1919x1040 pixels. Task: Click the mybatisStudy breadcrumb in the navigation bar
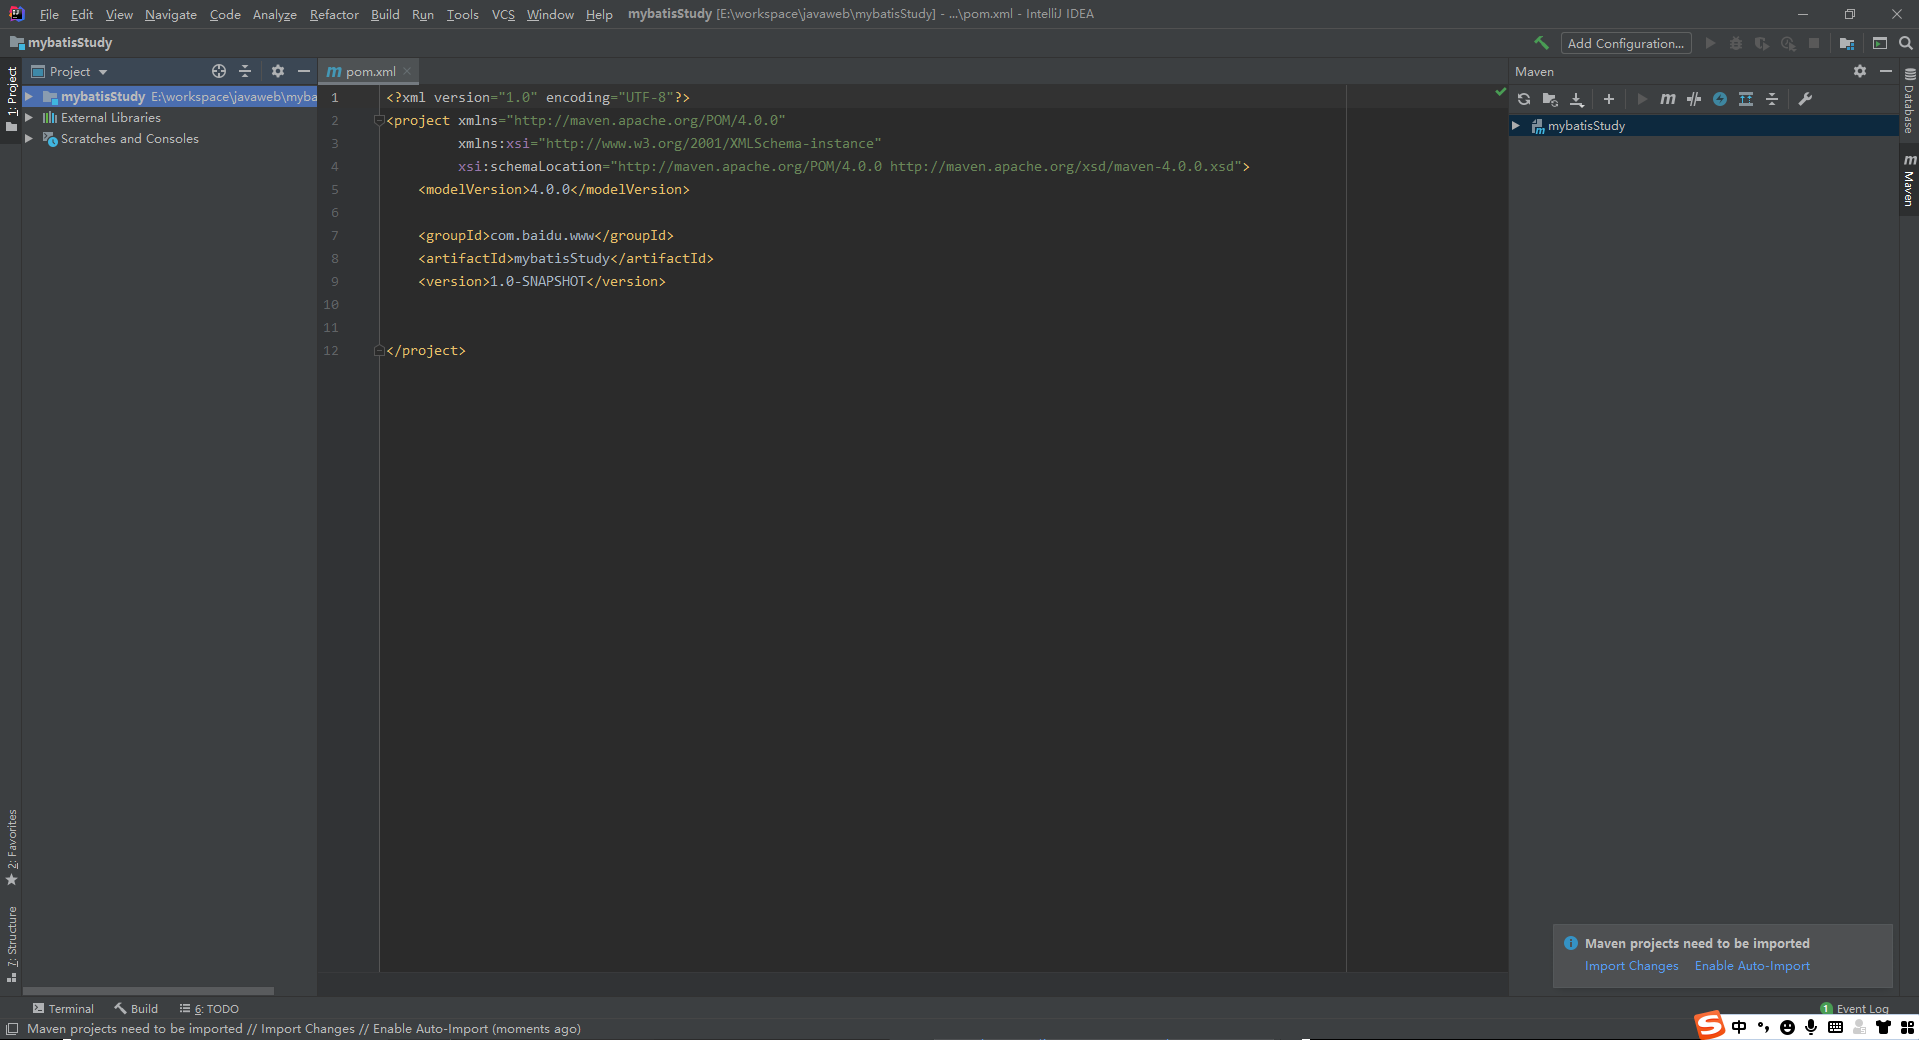[x=61, y=43]
